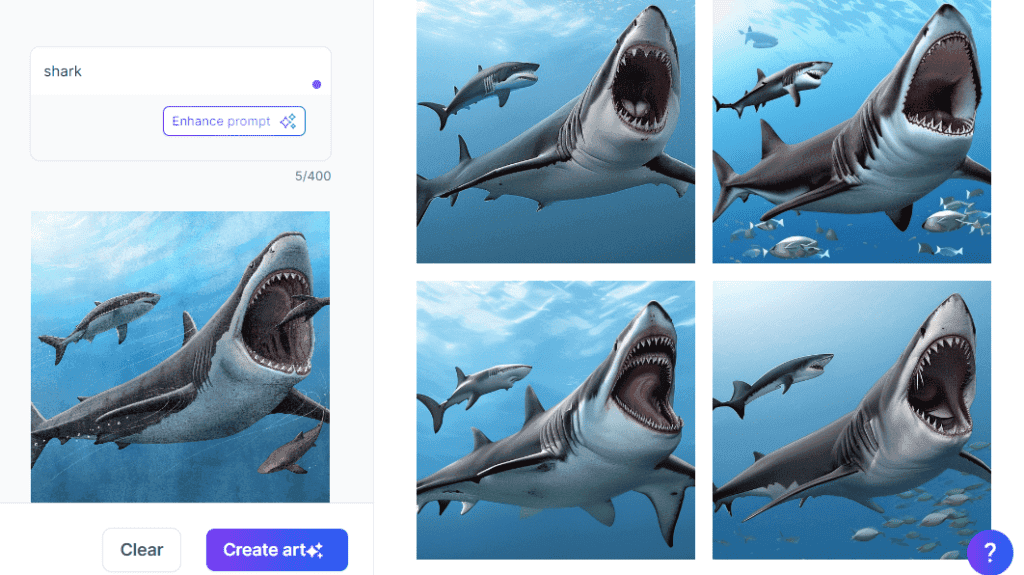Click the 5/400 character counter

tap(312, 176)
